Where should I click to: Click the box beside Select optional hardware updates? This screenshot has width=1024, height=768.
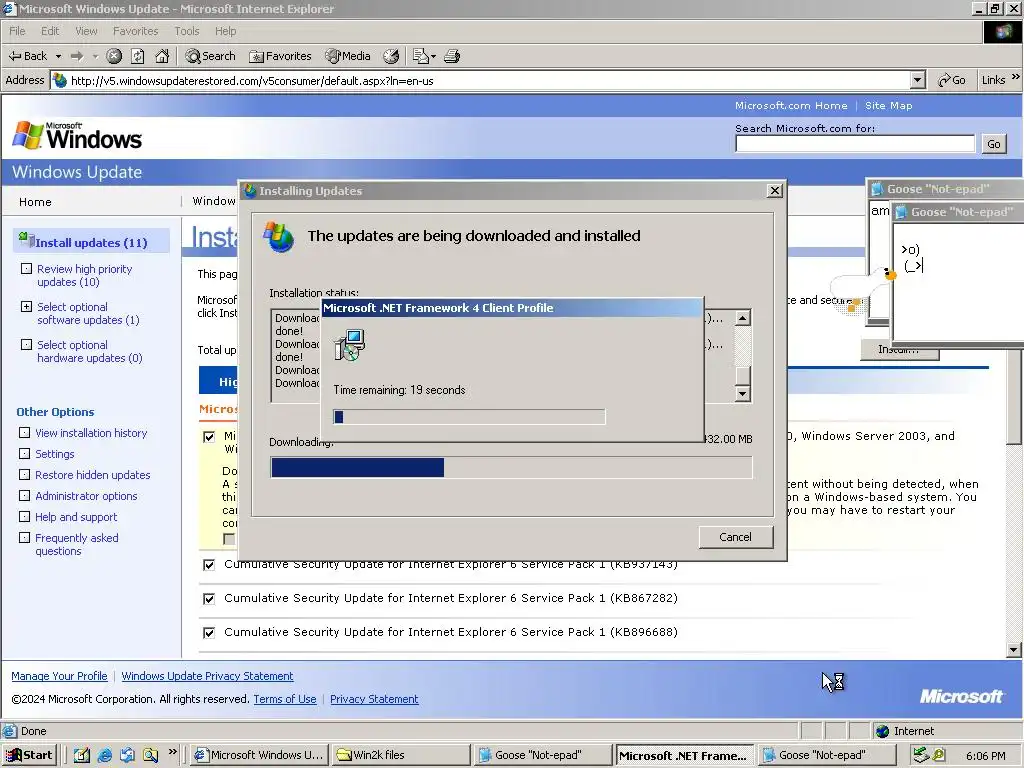pyautogui.click(x=26, y=344)
